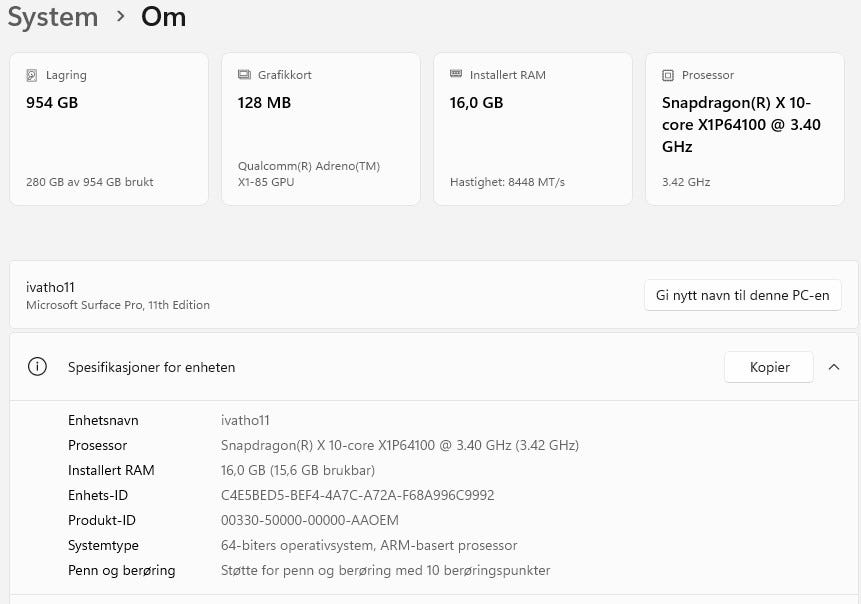The height and width of the screenshot is (604, 861).
Task: Open the Installert RAM 16,0 GB card
Action: coord(533,129)
